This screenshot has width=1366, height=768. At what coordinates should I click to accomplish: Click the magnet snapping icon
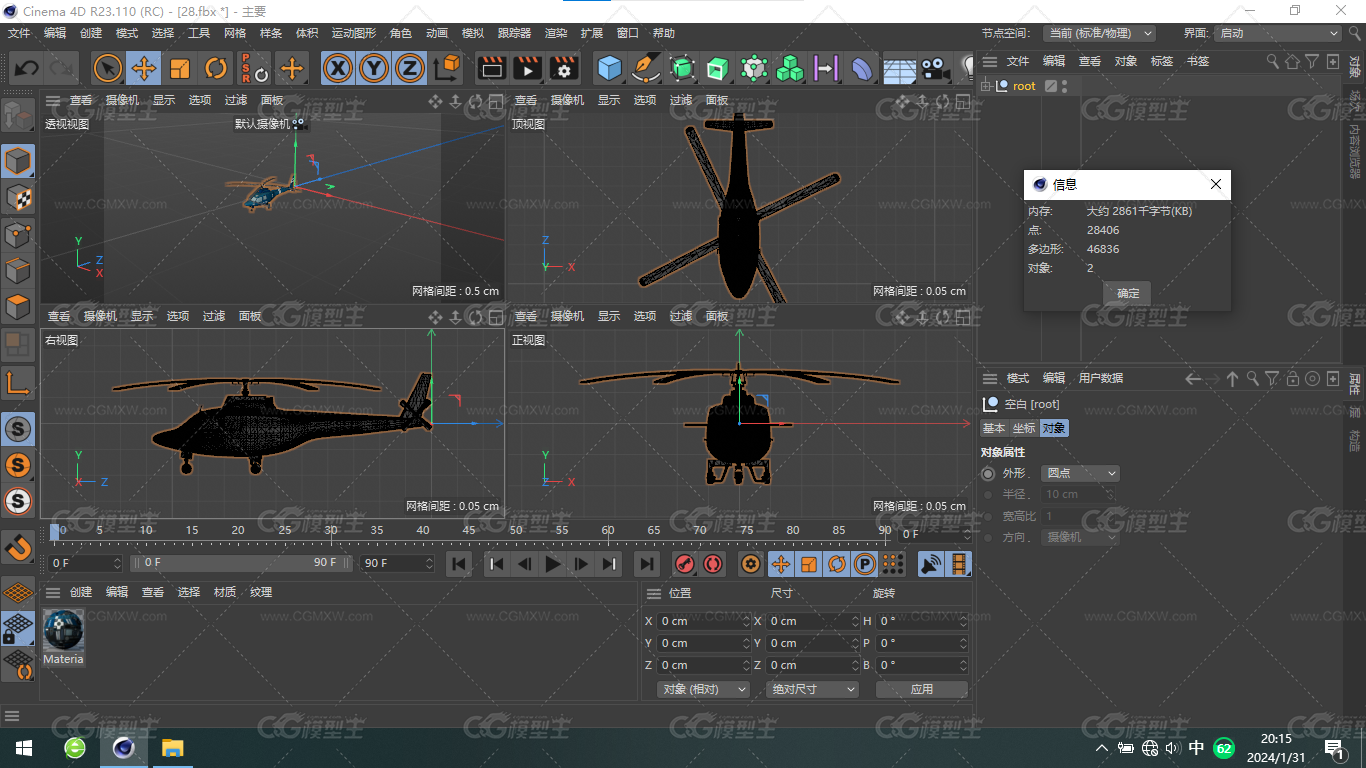pos(18,546)
